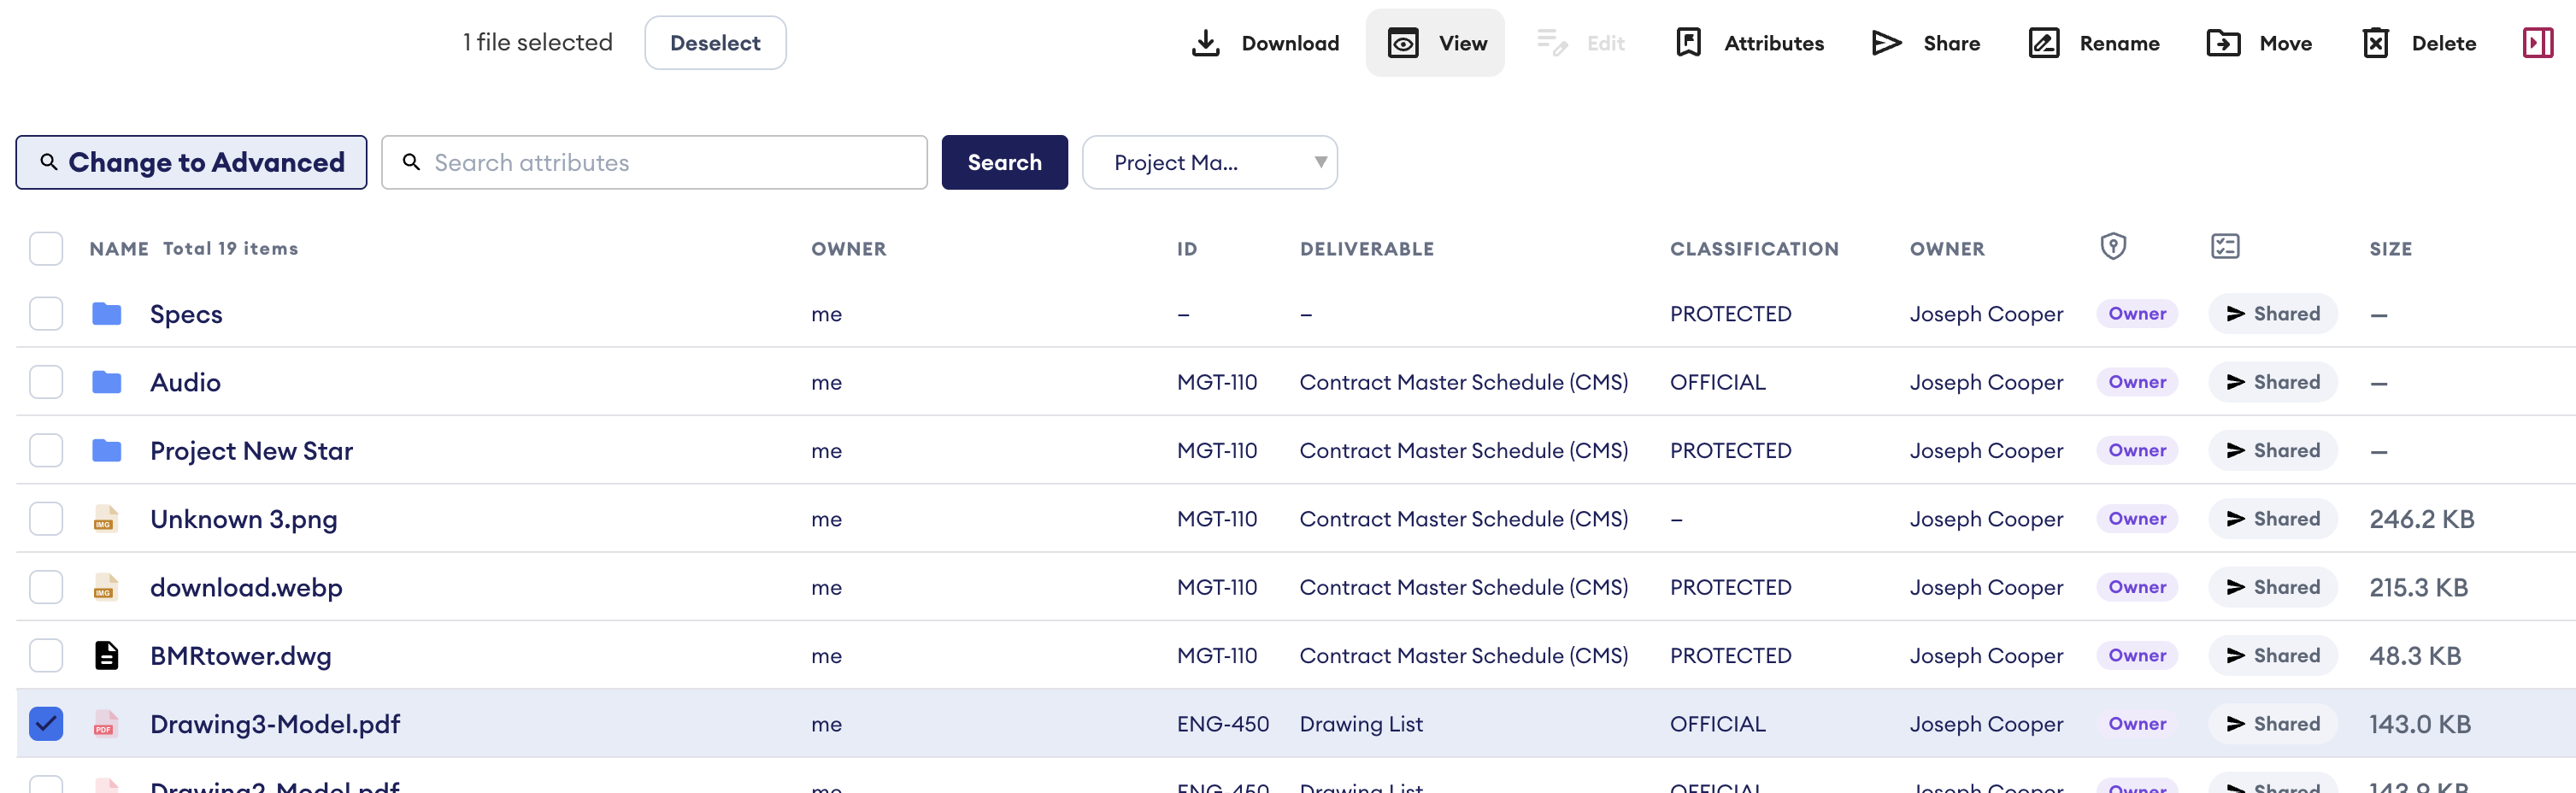This screenshot has width=2576, height=793.
Task: Check the Audio row checkbox
Action: (x=46, y=382)
